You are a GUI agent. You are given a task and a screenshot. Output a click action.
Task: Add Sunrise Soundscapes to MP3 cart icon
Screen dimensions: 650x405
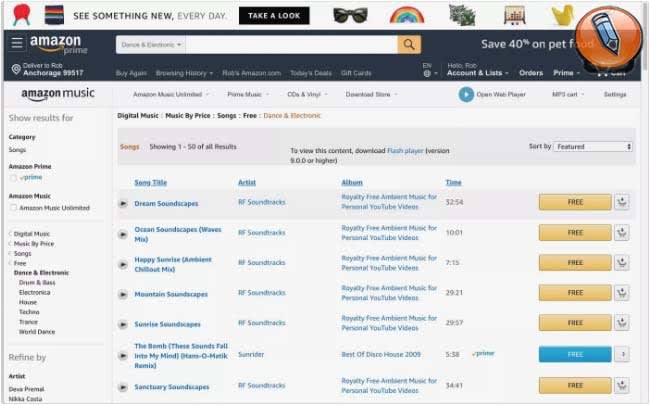click(x=621, y=323)
